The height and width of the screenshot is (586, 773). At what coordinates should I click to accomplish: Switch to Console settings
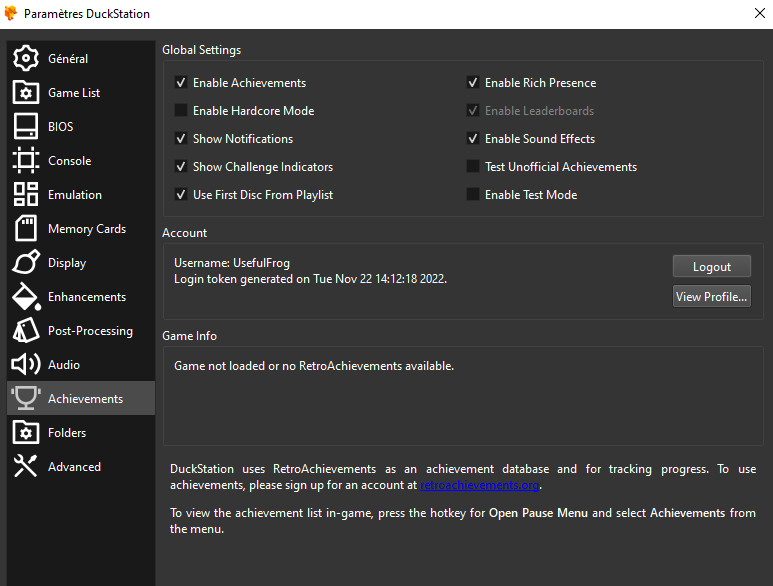point(81,160)
